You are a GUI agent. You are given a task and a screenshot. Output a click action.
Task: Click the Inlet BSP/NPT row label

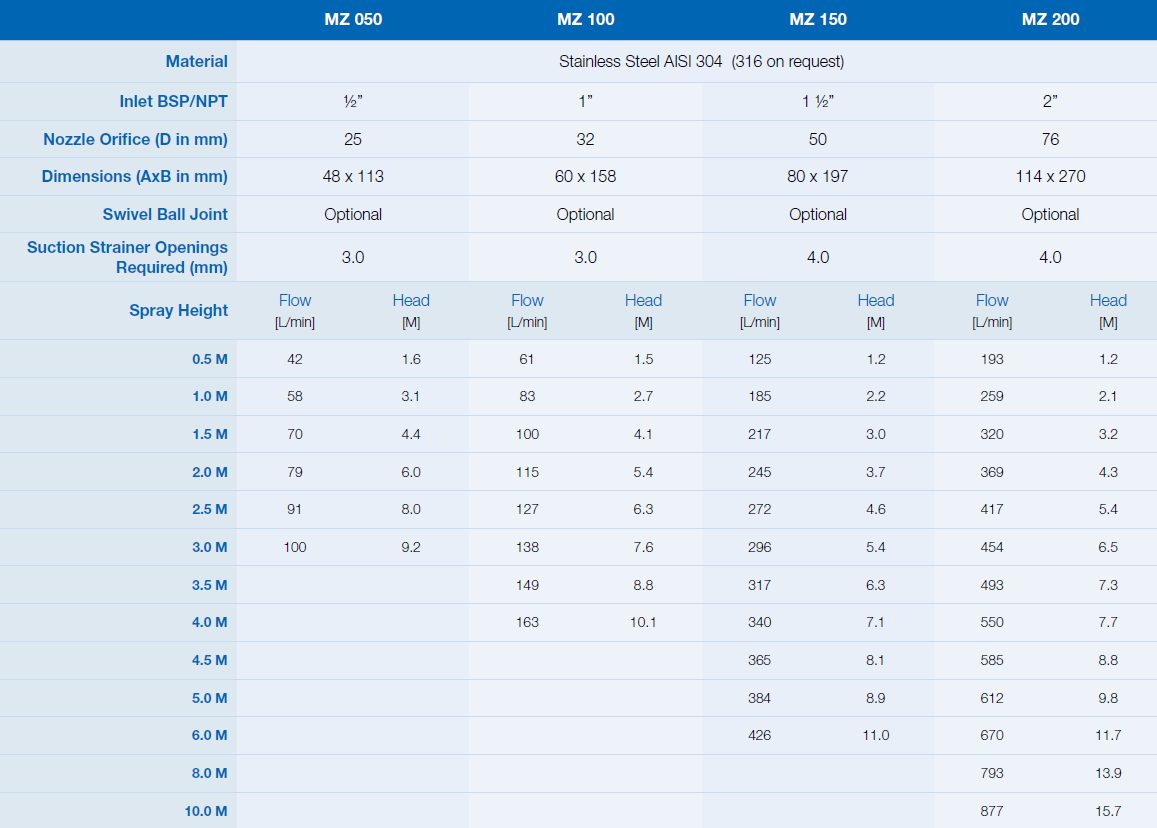tap(173, 102)
